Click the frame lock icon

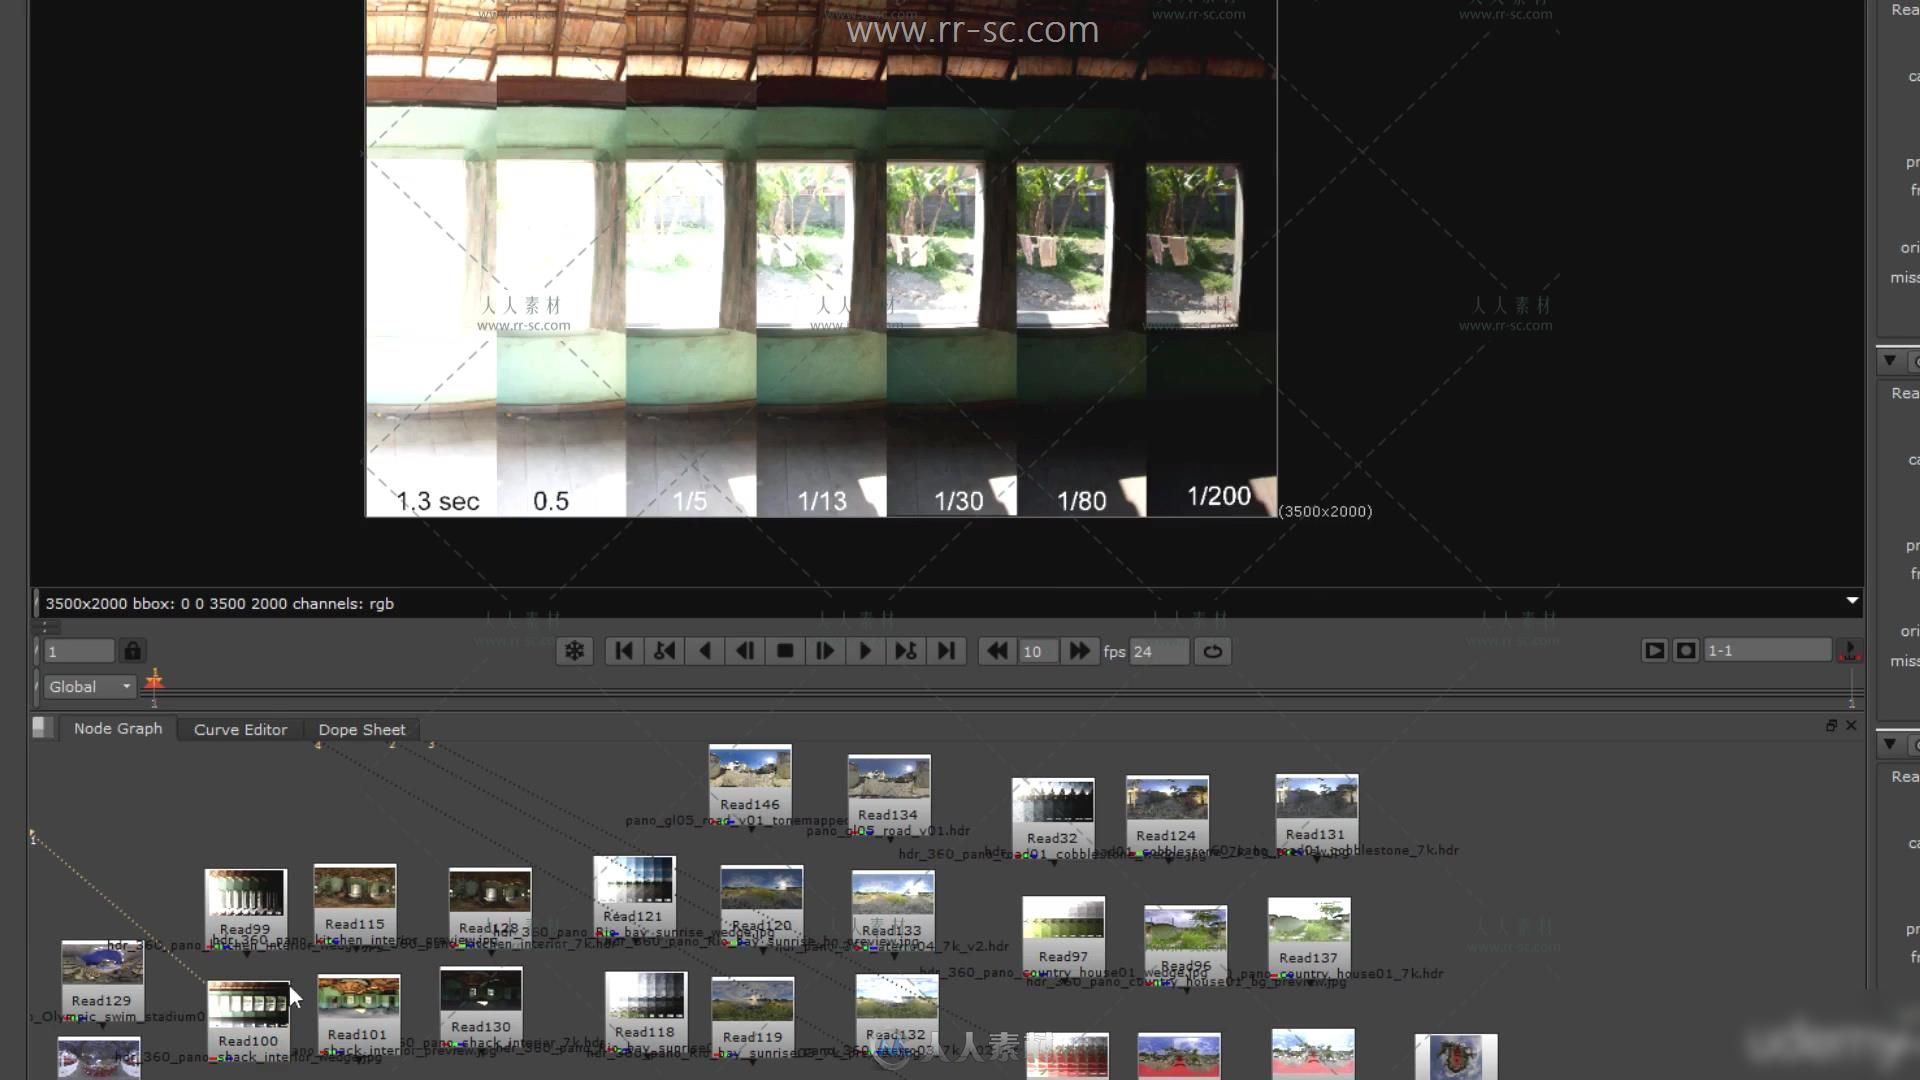132,651
